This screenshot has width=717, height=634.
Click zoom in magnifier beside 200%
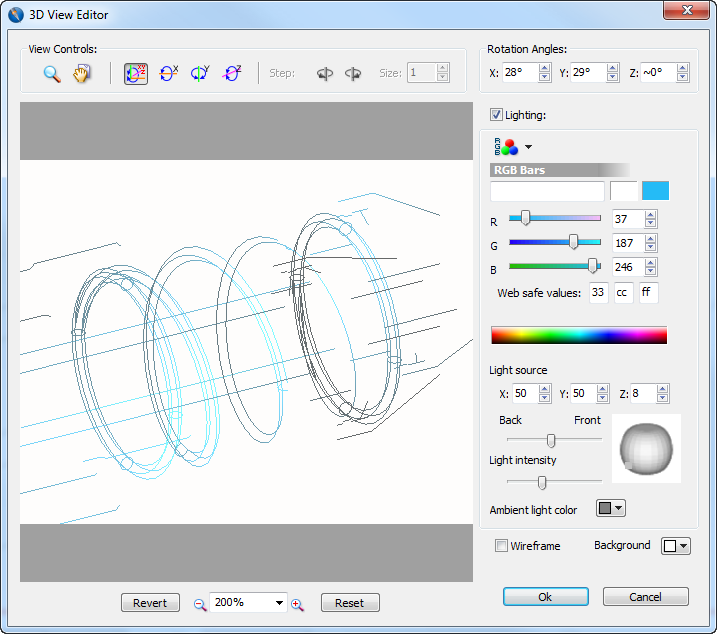tap(297, 604)
